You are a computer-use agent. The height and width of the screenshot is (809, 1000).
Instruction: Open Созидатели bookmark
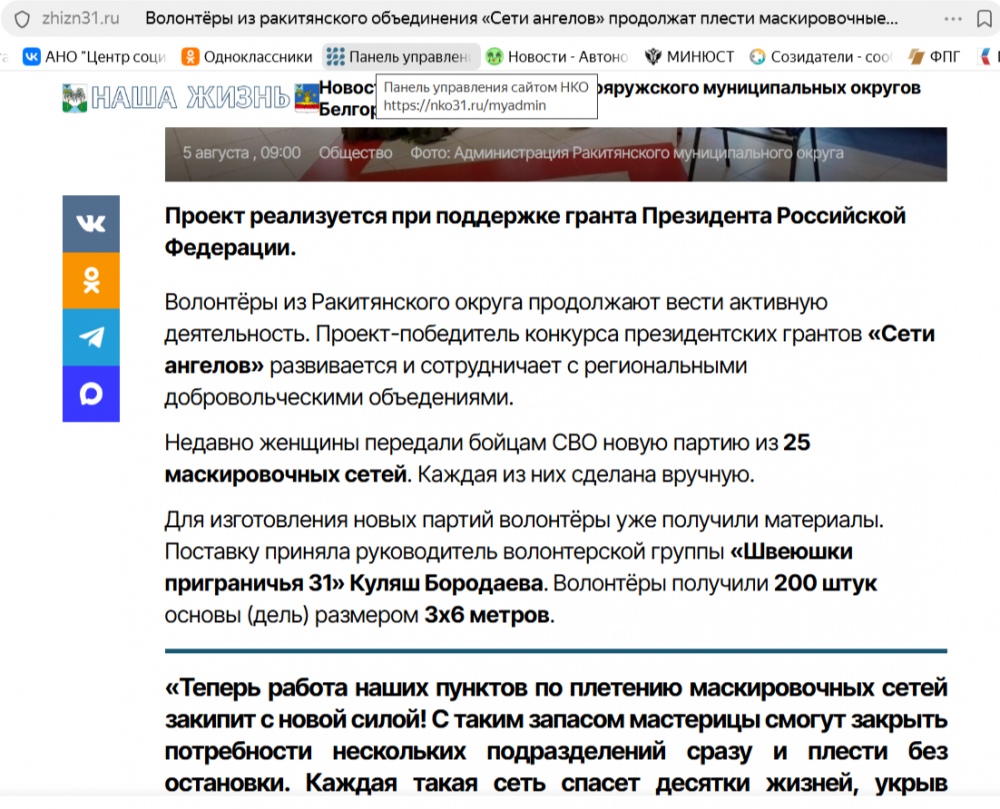click(821, 57)
